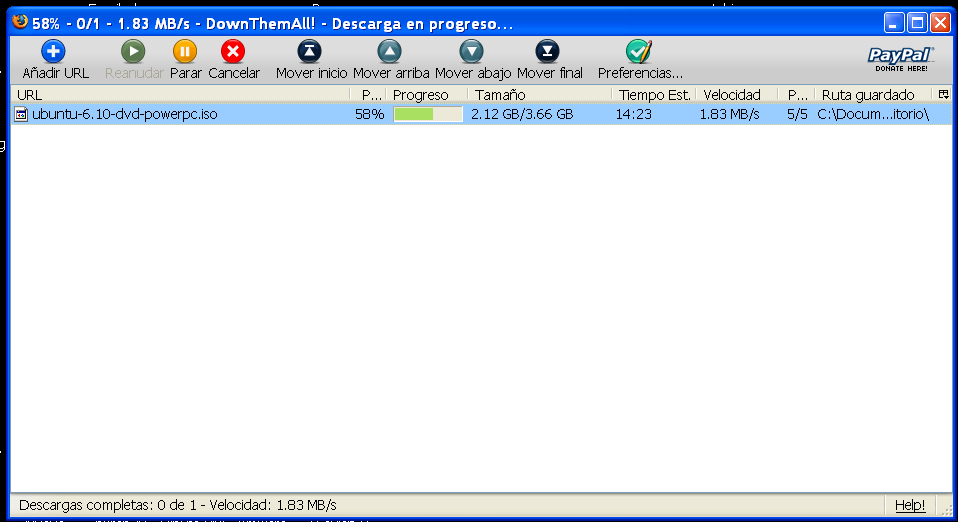The width and height of the screenshot is (958, 522).
Task: Sort by the Ruta guardado column header
Action: 874,95
